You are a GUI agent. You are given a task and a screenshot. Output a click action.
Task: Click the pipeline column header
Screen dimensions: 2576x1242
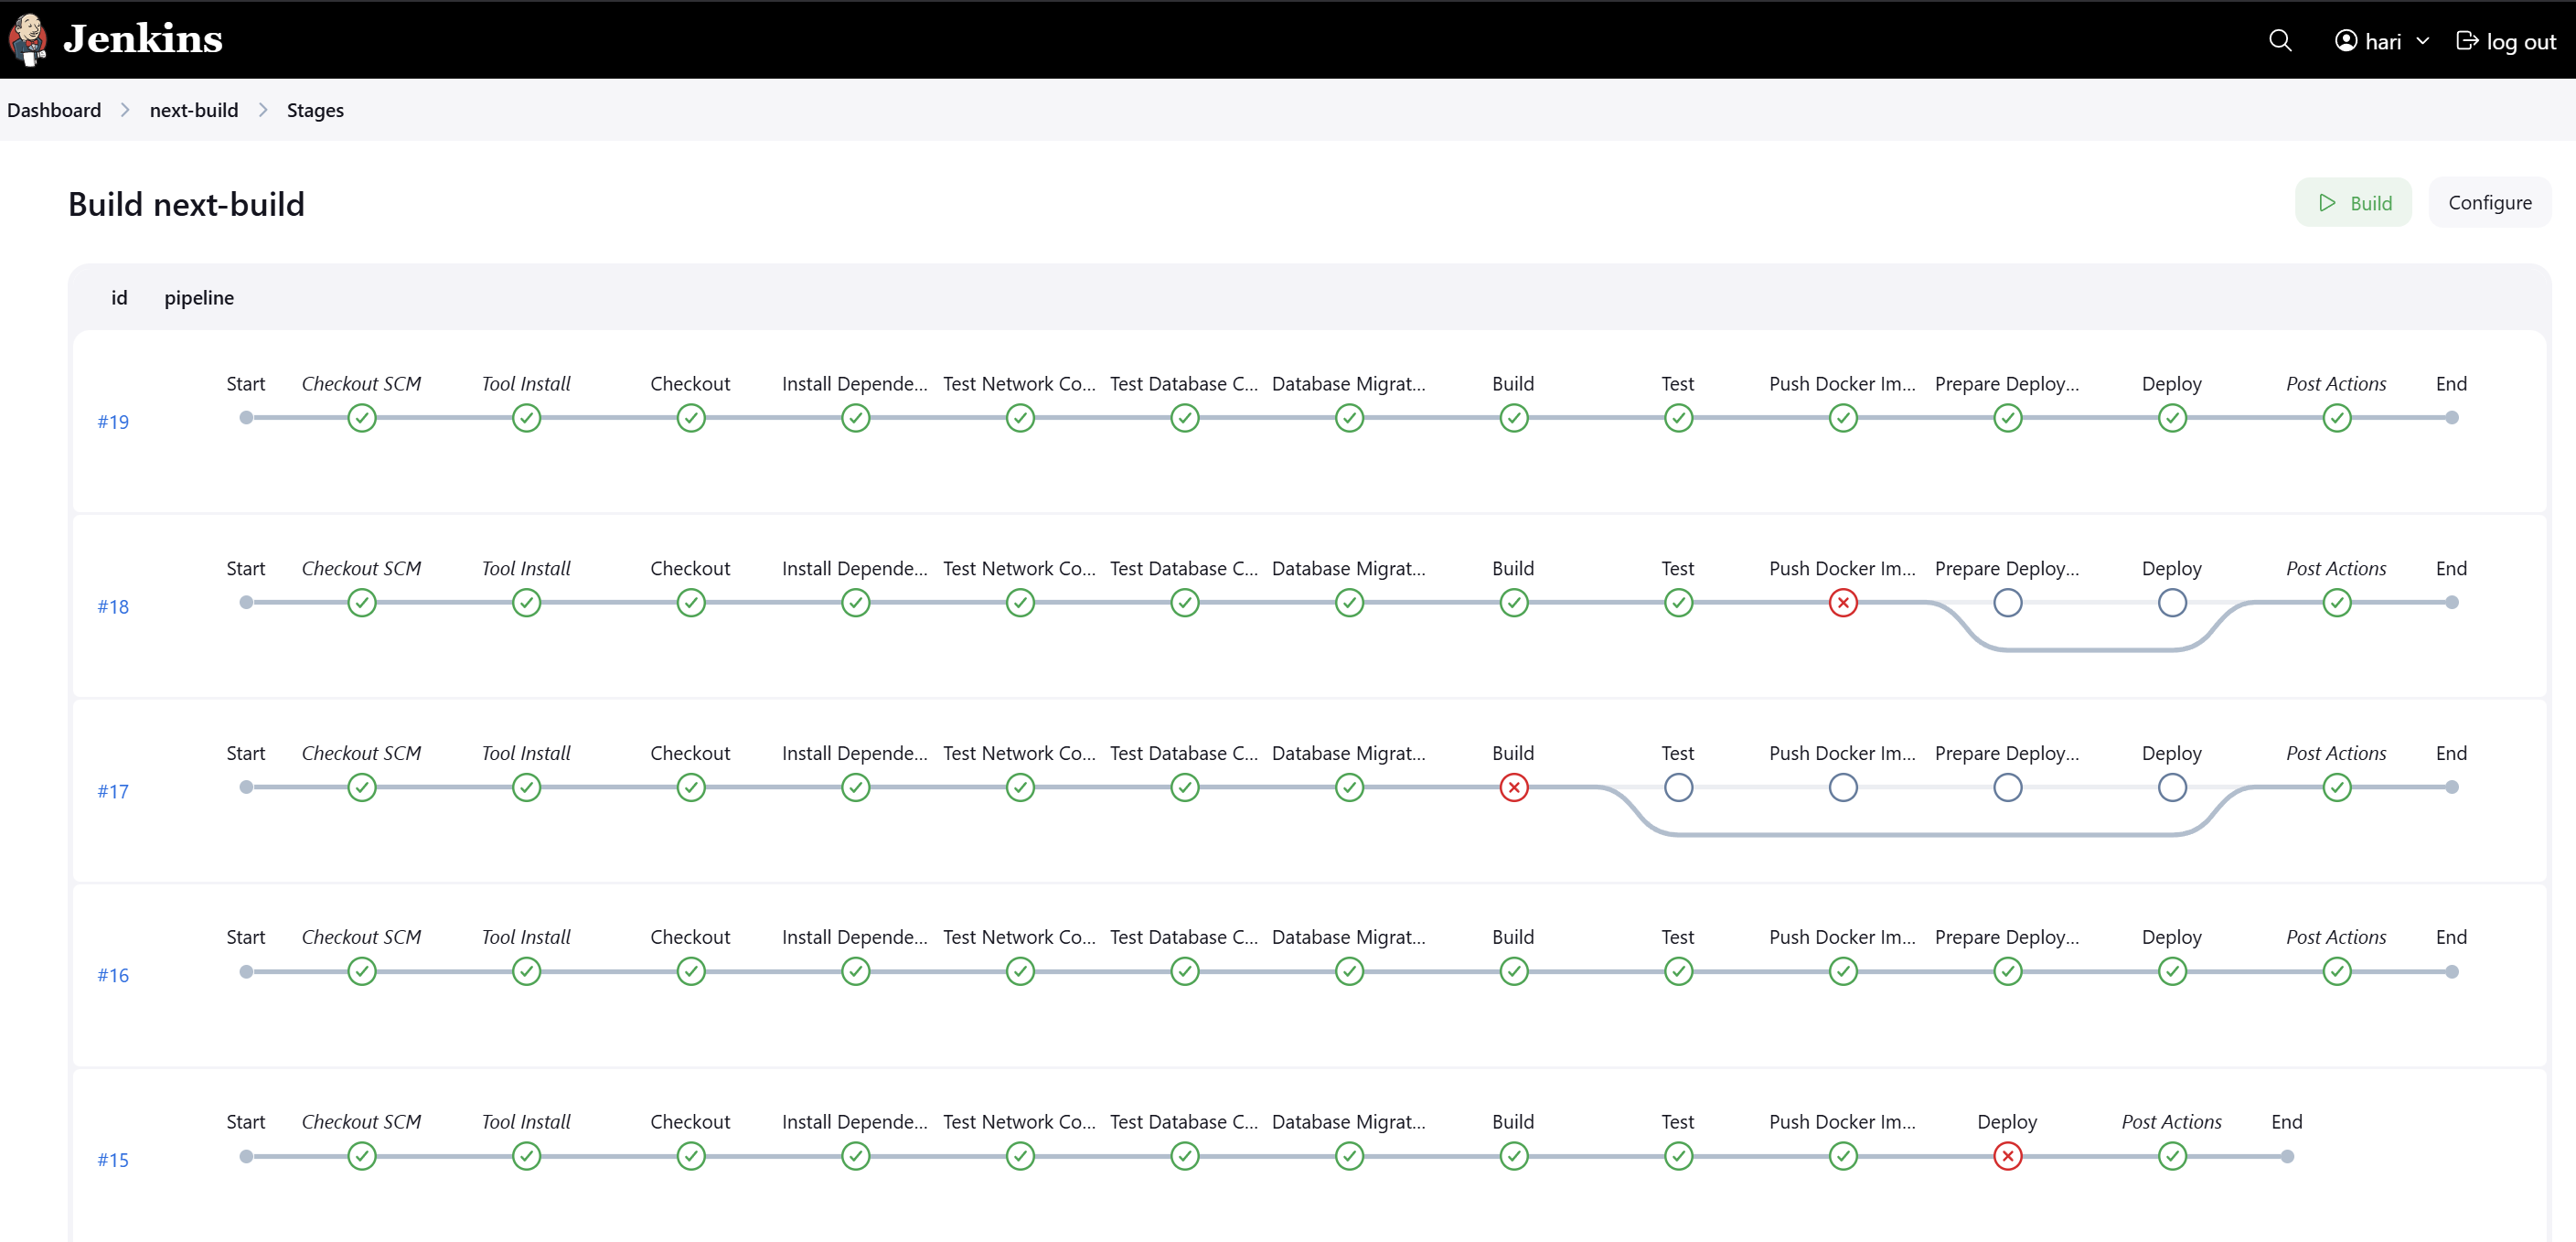pyautogui.click(x=199, y=298)
